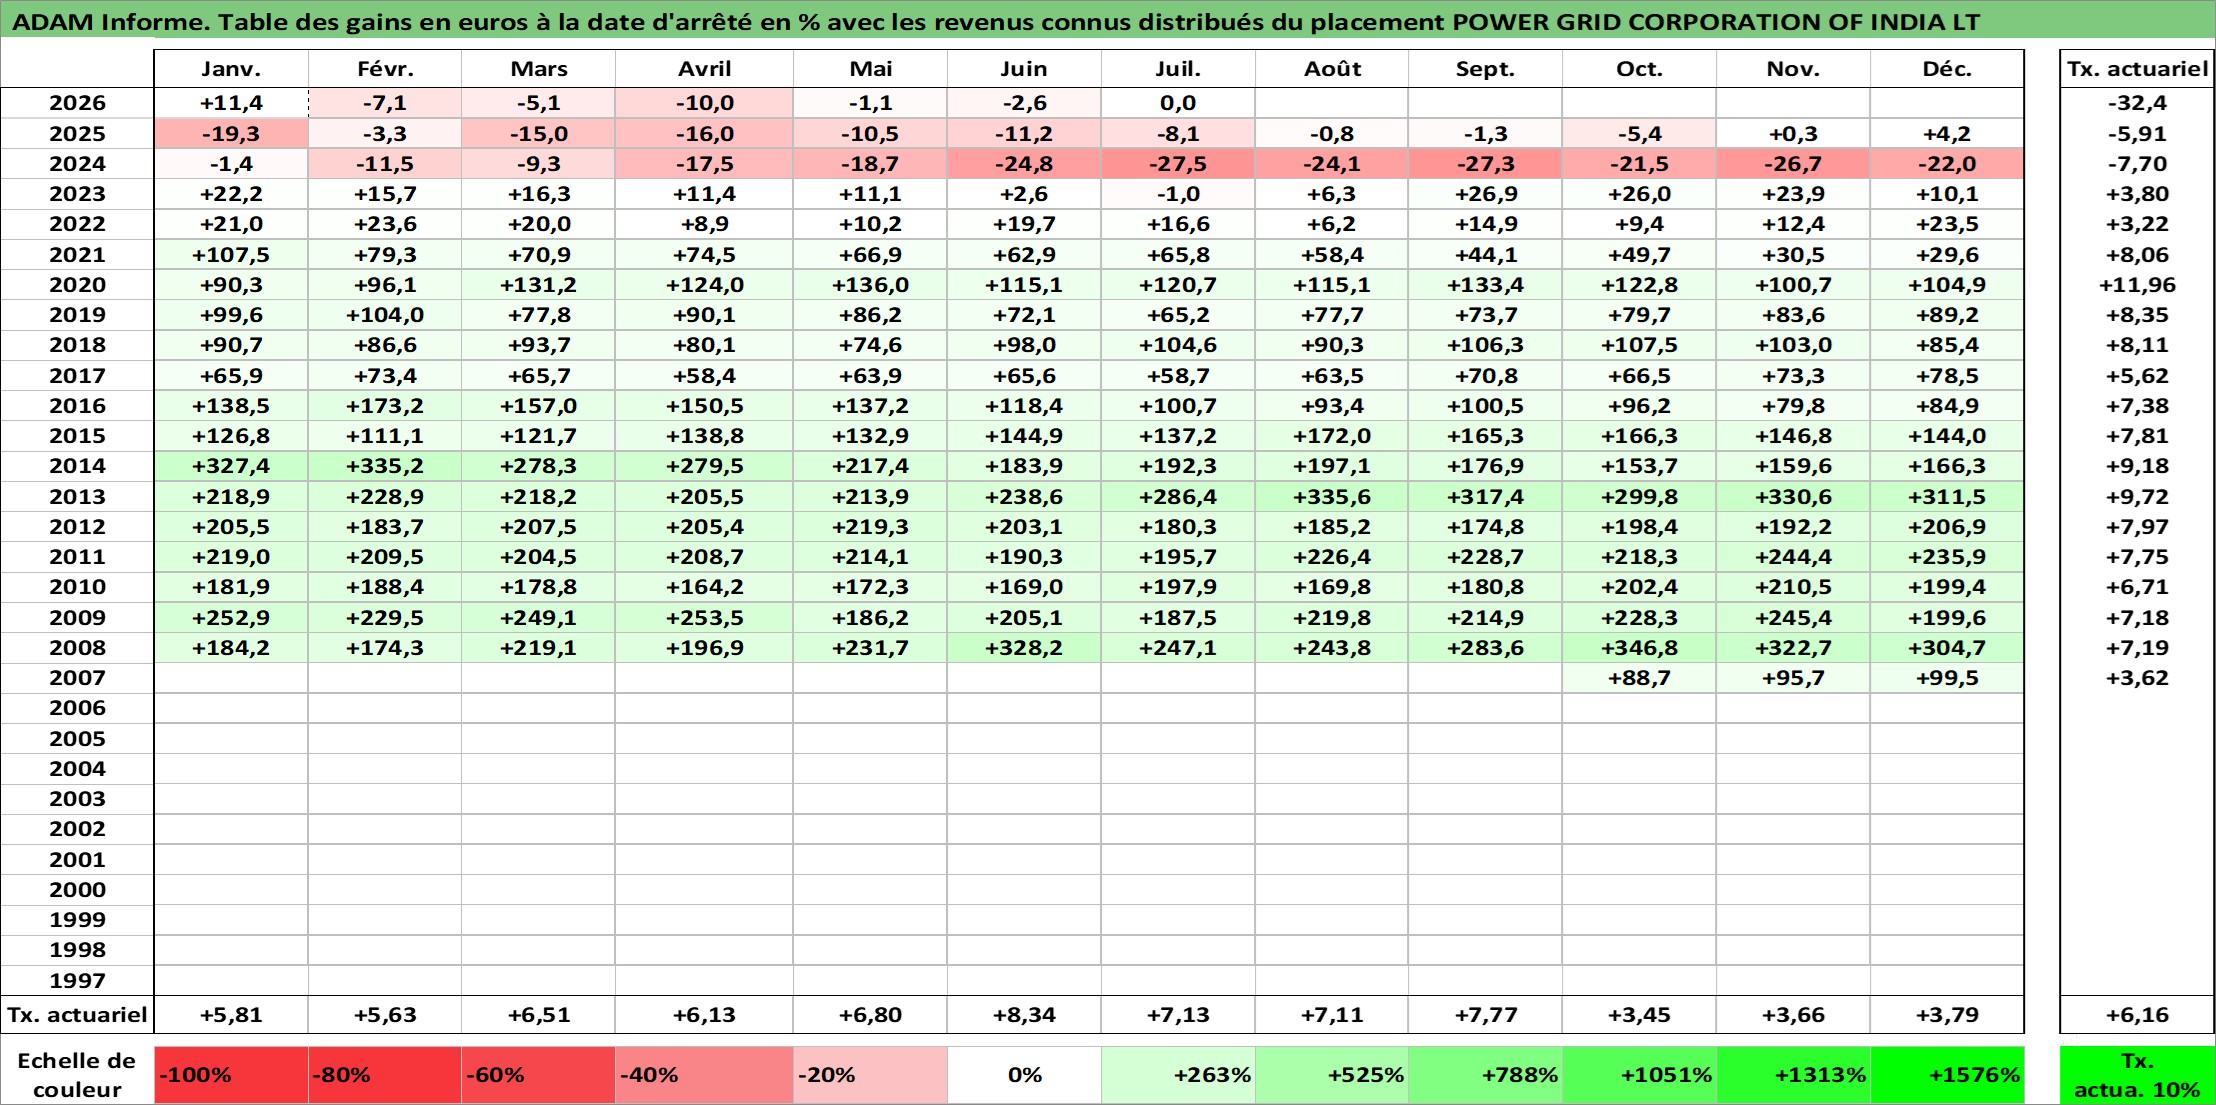Click the 'Nov.' column header
Viewport: 2216px width, 1105px height.
1793,69
